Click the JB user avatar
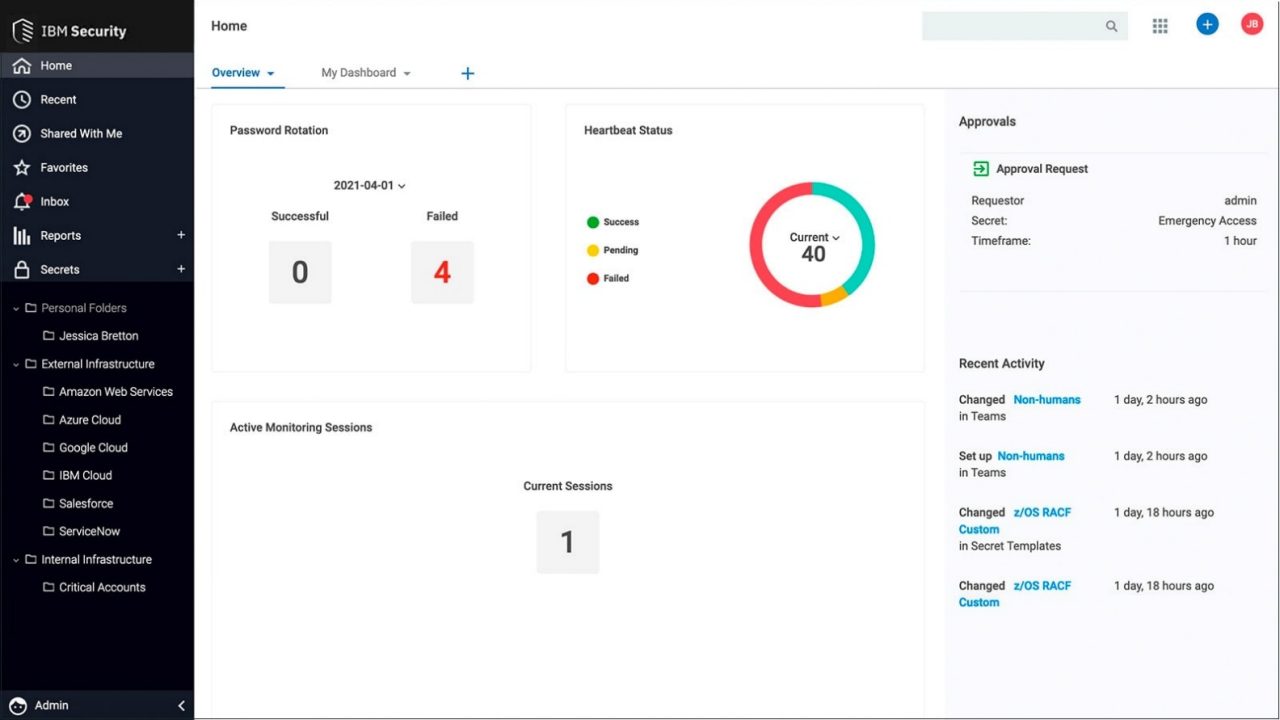Image resolution: width=1280 pixels, height=720 pixels. [1252, 23]
